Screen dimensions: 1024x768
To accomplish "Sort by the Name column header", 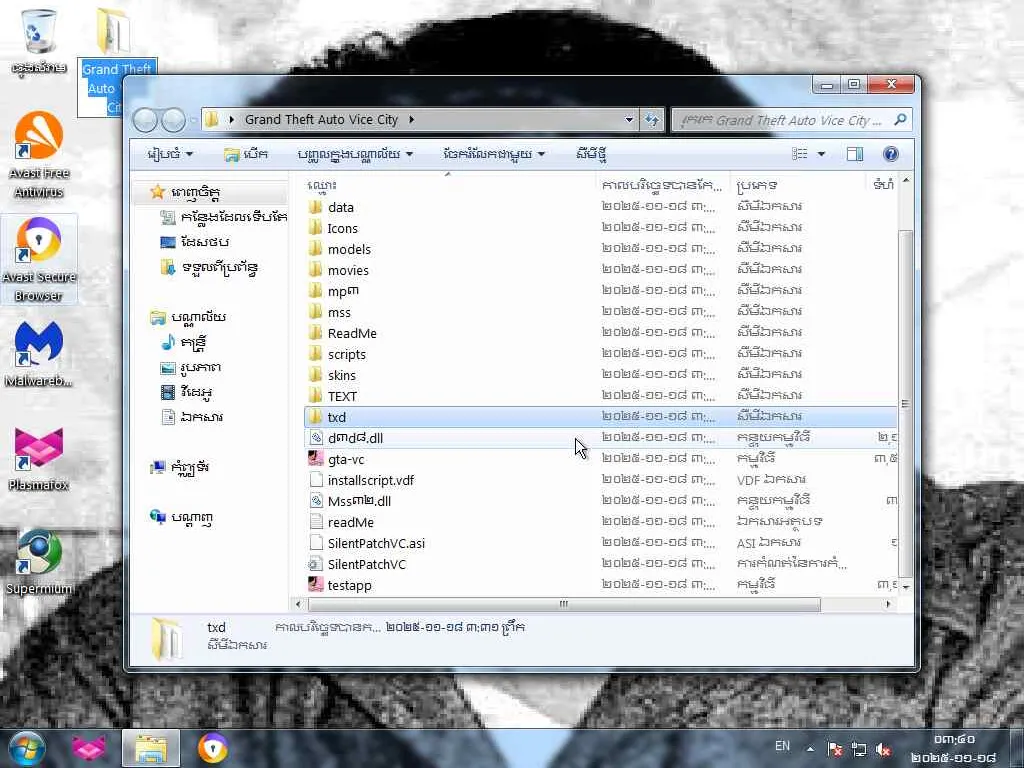I will click(449, 185).
